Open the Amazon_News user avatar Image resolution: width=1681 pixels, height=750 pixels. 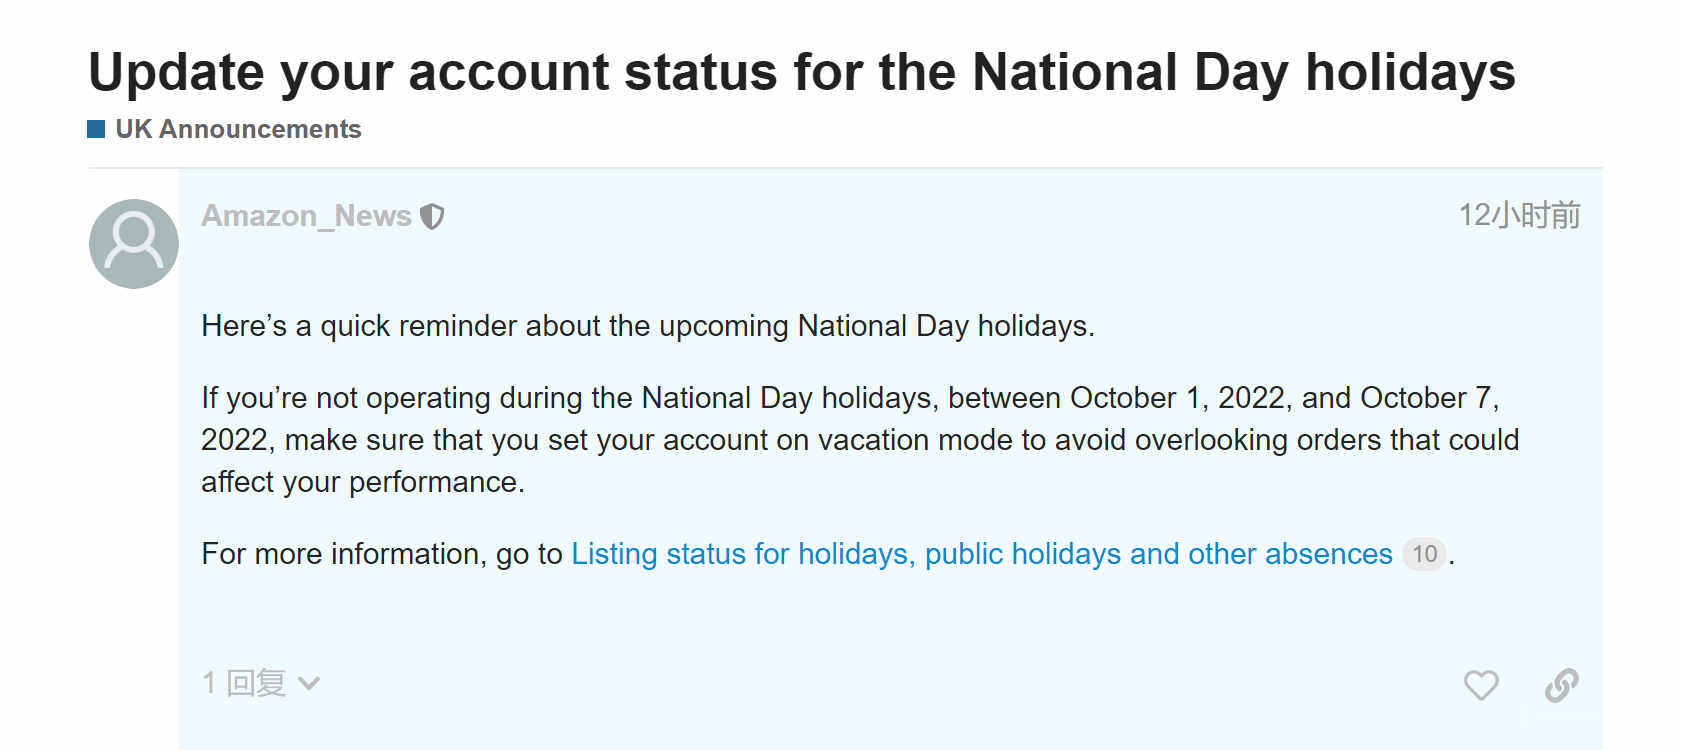click(x=134, y=244)
